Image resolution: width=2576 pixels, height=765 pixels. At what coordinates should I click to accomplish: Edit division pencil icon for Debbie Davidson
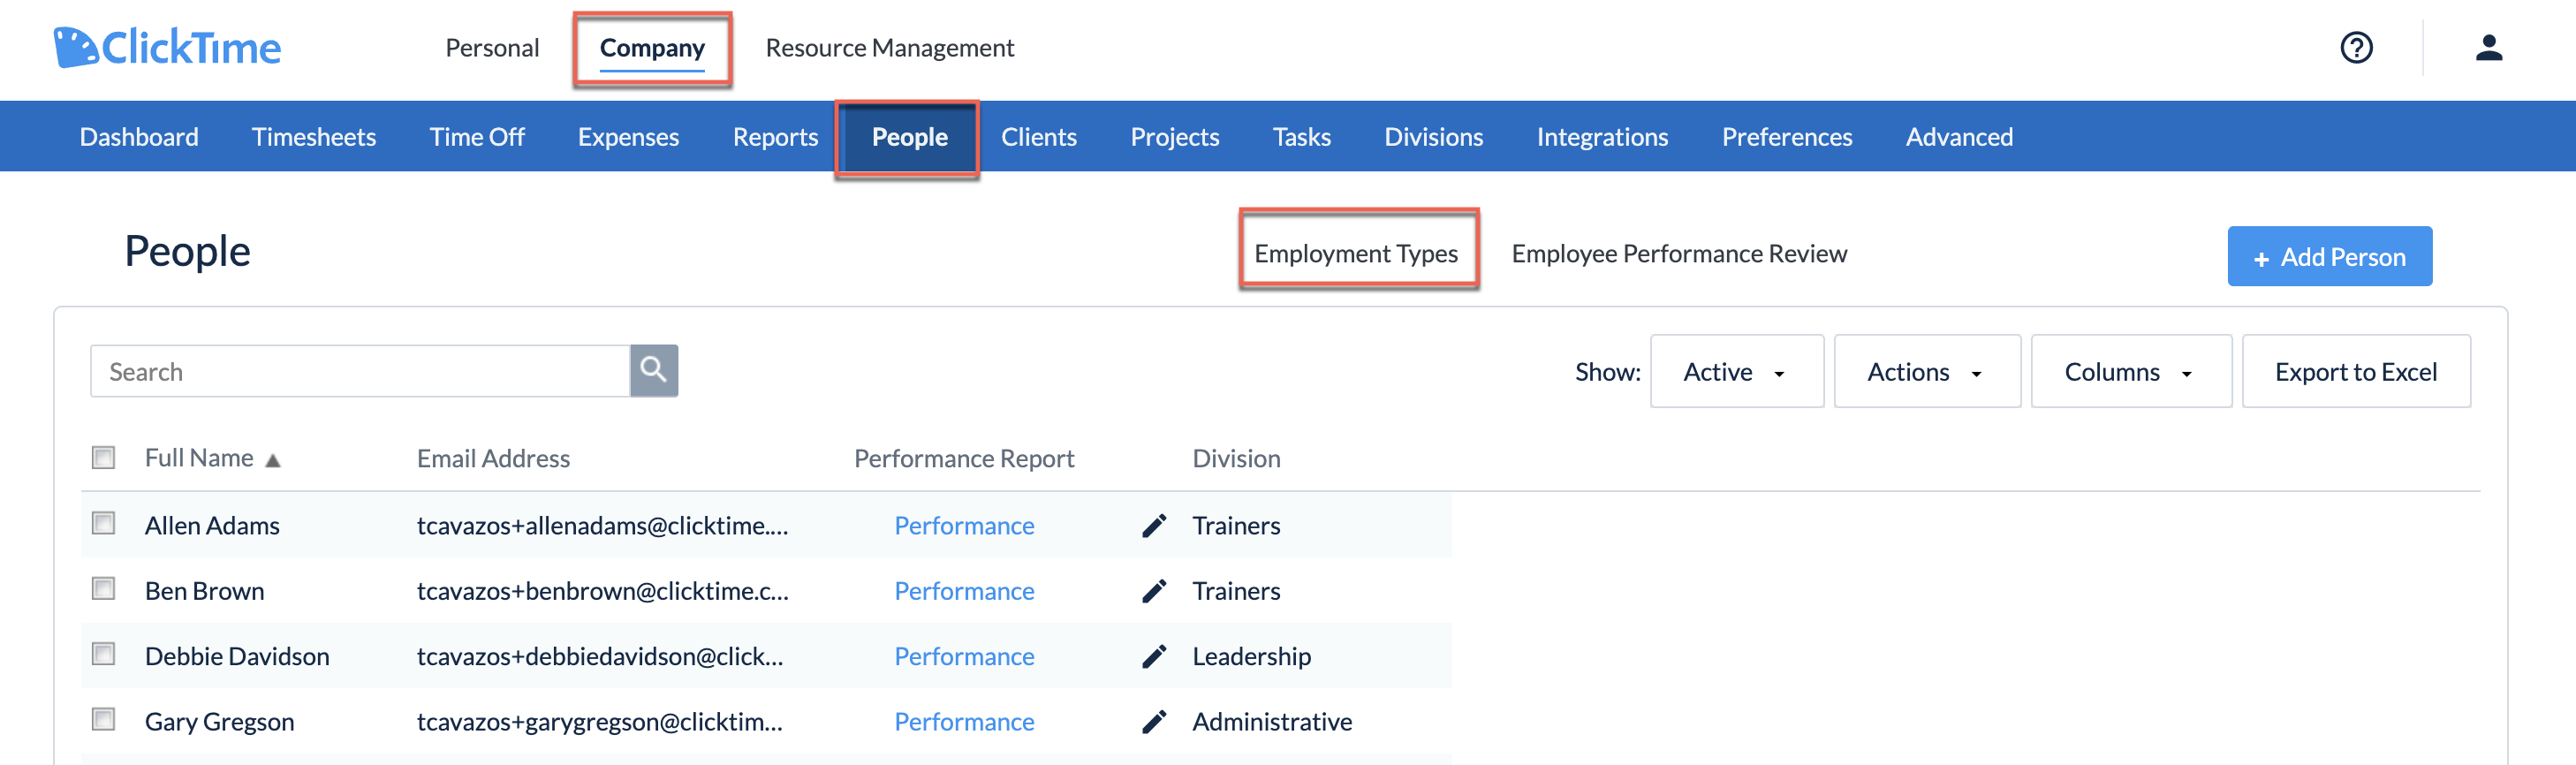1154,656
